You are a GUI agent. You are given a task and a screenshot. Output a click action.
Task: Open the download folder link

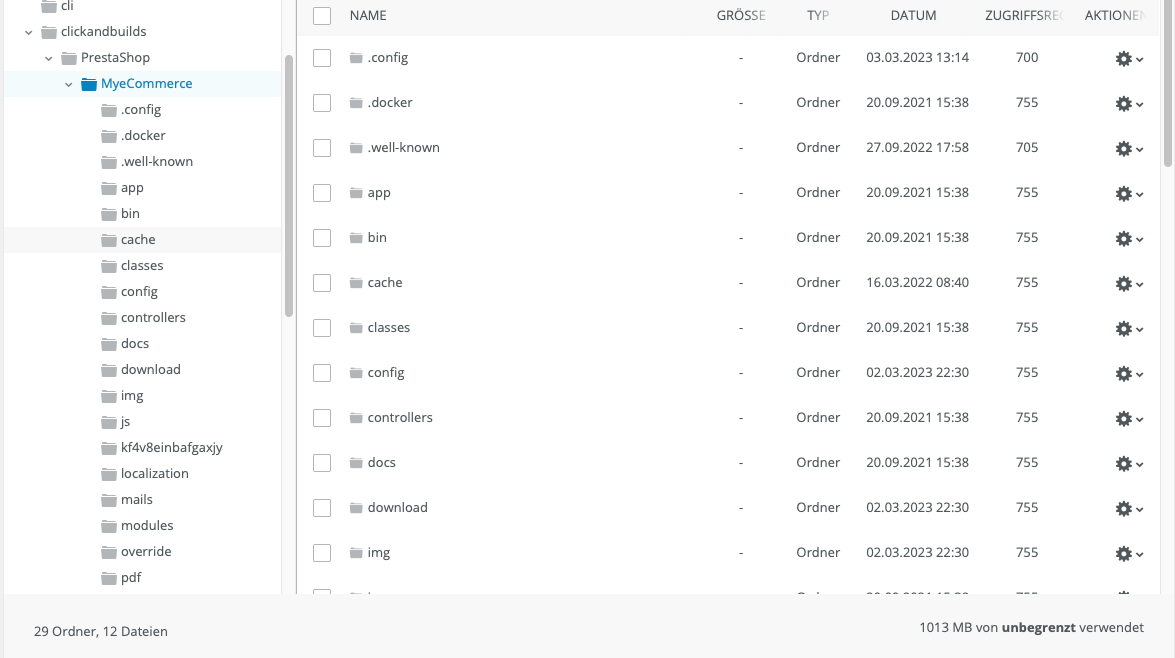tap(397, 507)
